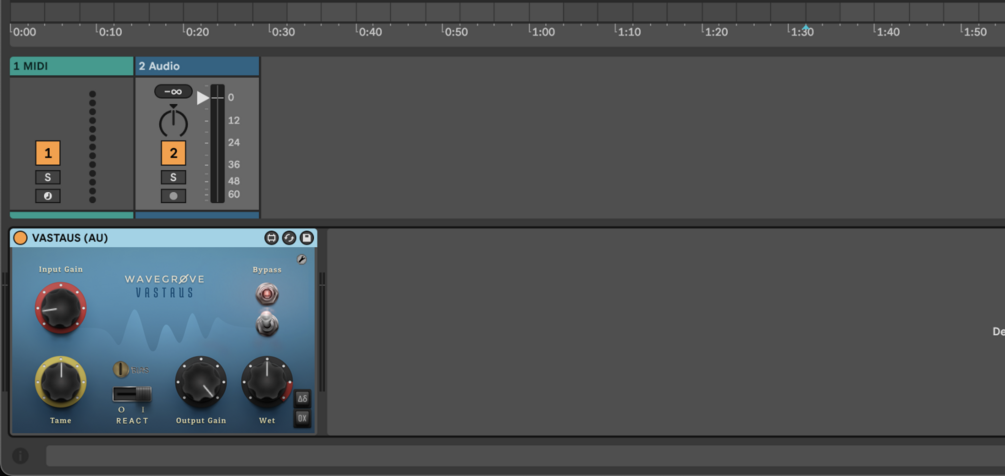Click the 1:50 mark on the time ruler
The width and height of the screenshot is (1005, 476).
(974, 32)
